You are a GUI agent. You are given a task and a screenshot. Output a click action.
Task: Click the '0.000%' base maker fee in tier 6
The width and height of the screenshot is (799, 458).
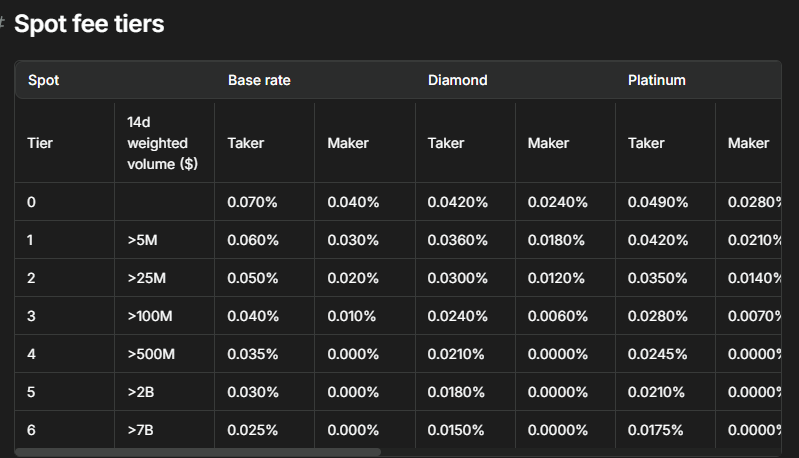pyautogui.click(x=353, y=430)
